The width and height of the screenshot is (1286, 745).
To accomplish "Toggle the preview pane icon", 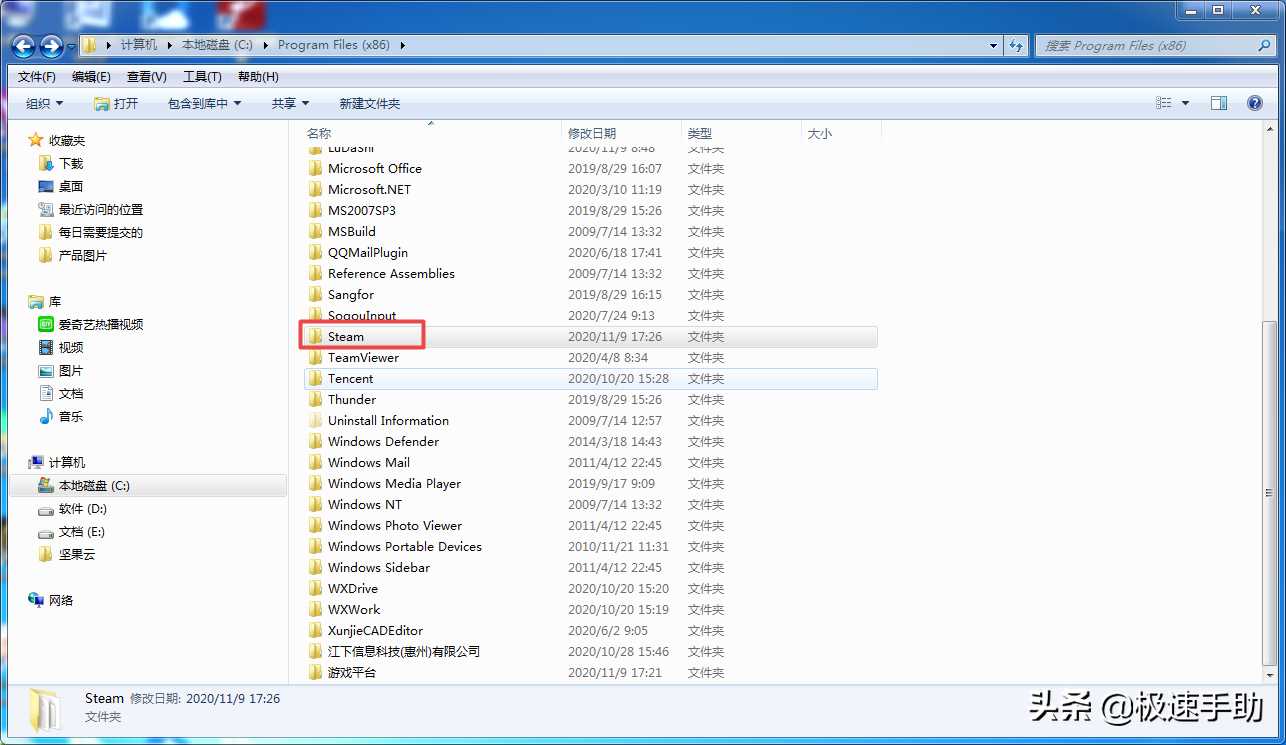I will point(1218,103).
